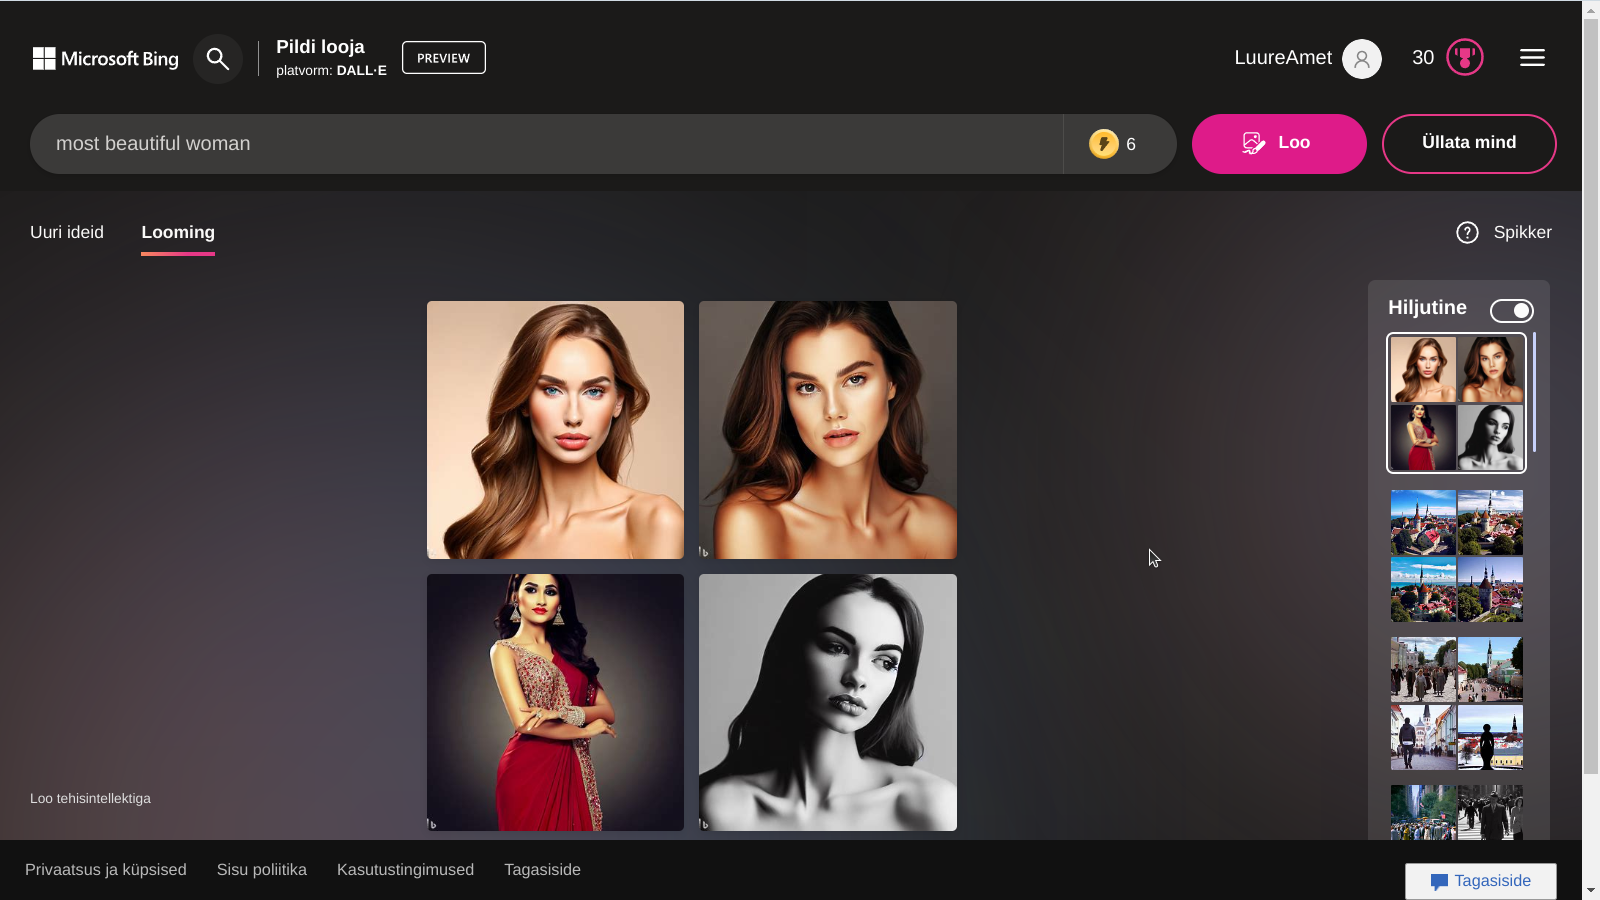Select the recent old town rooftops collage

[x=1457, y=556]
